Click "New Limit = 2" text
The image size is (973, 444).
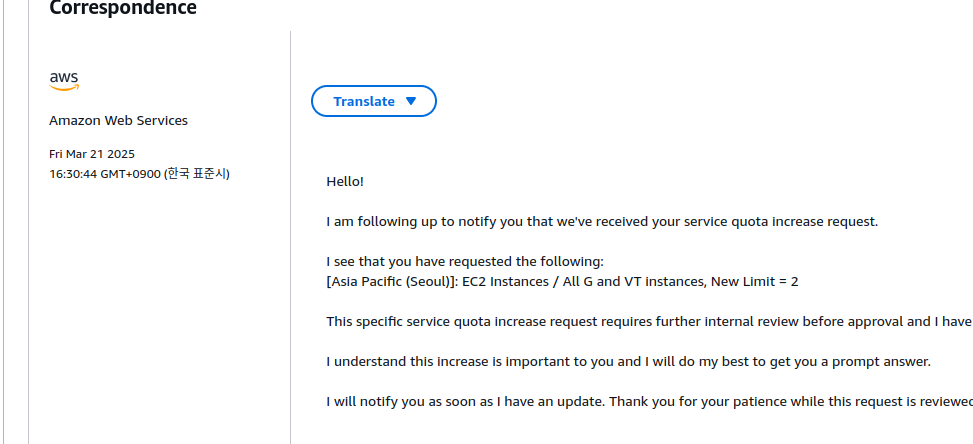755,282
